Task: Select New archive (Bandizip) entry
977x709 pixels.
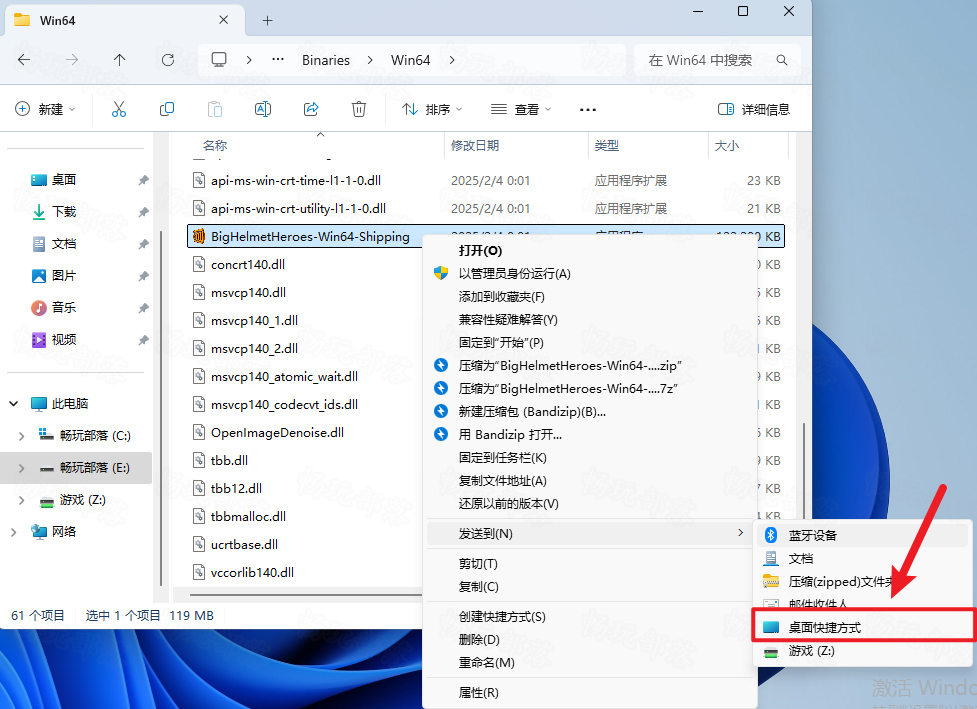Action: pos(590,412)
